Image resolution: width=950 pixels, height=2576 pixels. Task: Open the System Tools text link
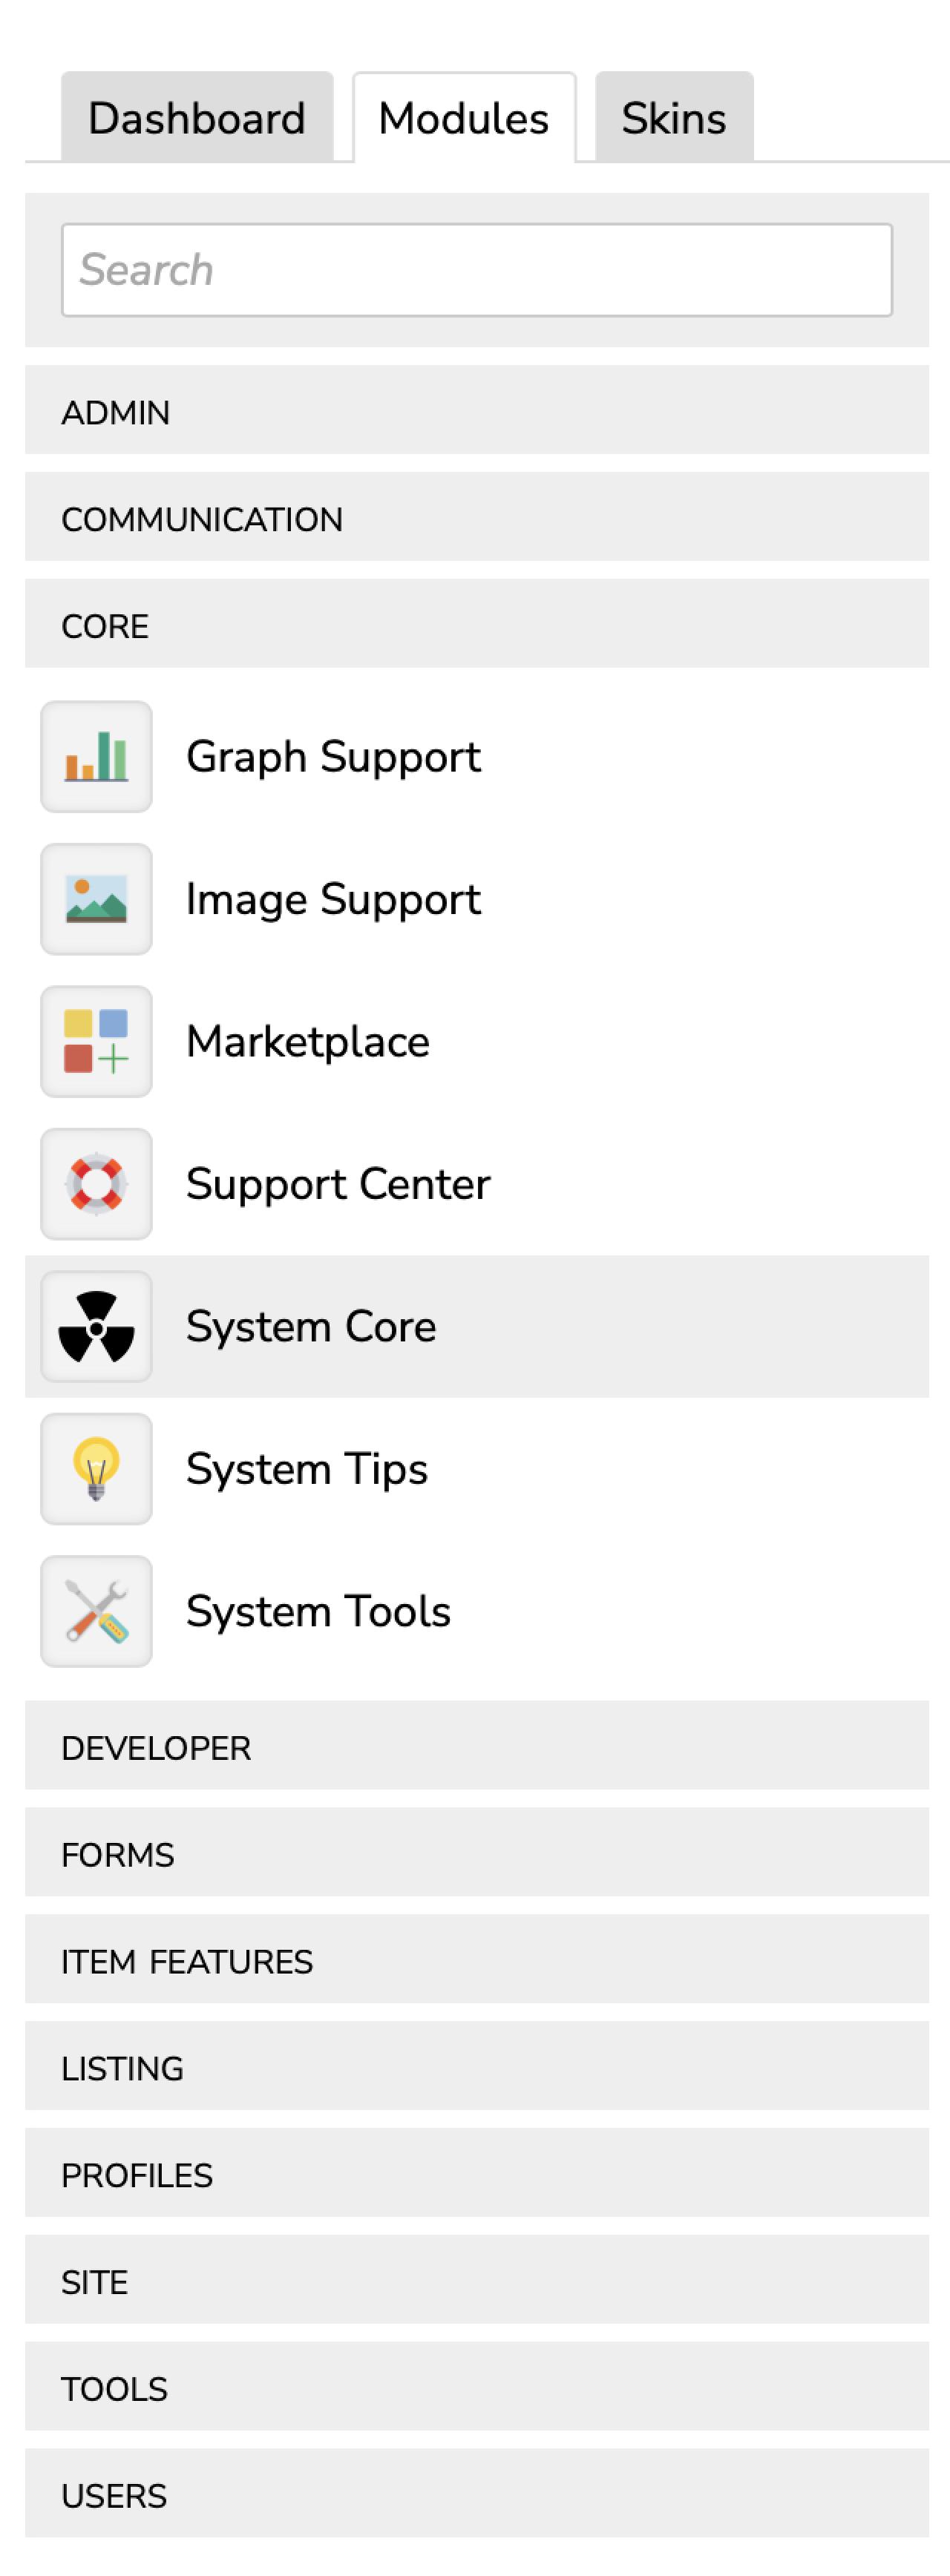[x=318, y=1612]
